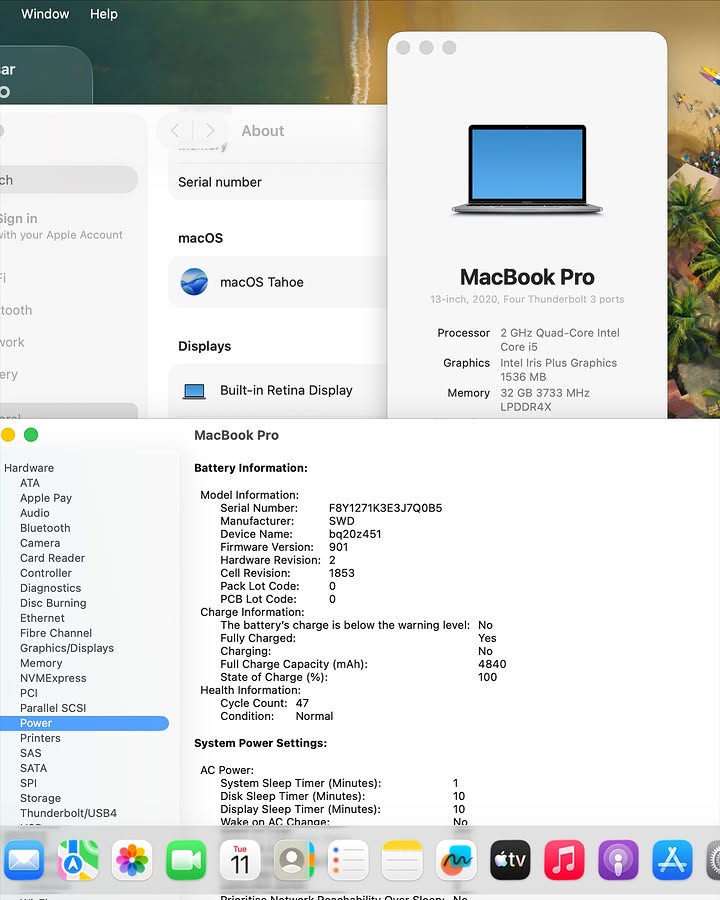Select ATA in Hardware sidebar
Viewport: 720px width, 900px height.
[30, 483]
